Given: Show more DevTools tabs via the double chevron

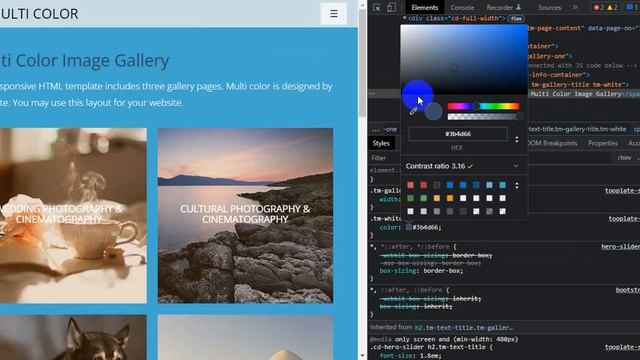Looking at the screenshot, I should click(x=575, y=7).
